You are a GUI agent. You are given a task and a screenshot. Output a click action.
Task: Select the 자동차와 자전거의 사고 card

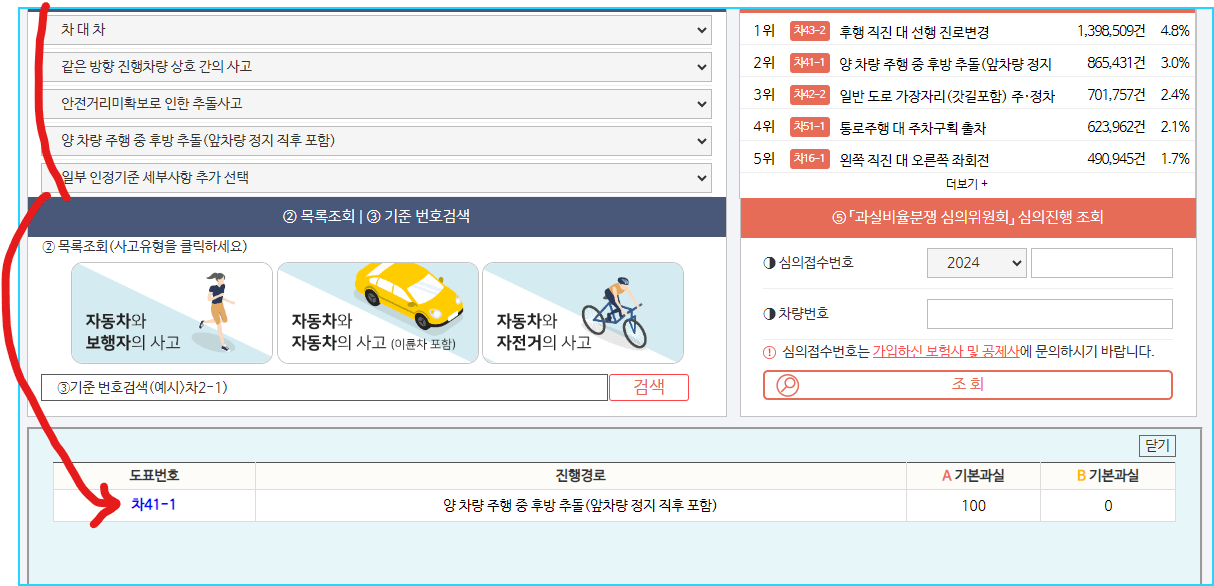click(x=583, y=313)
